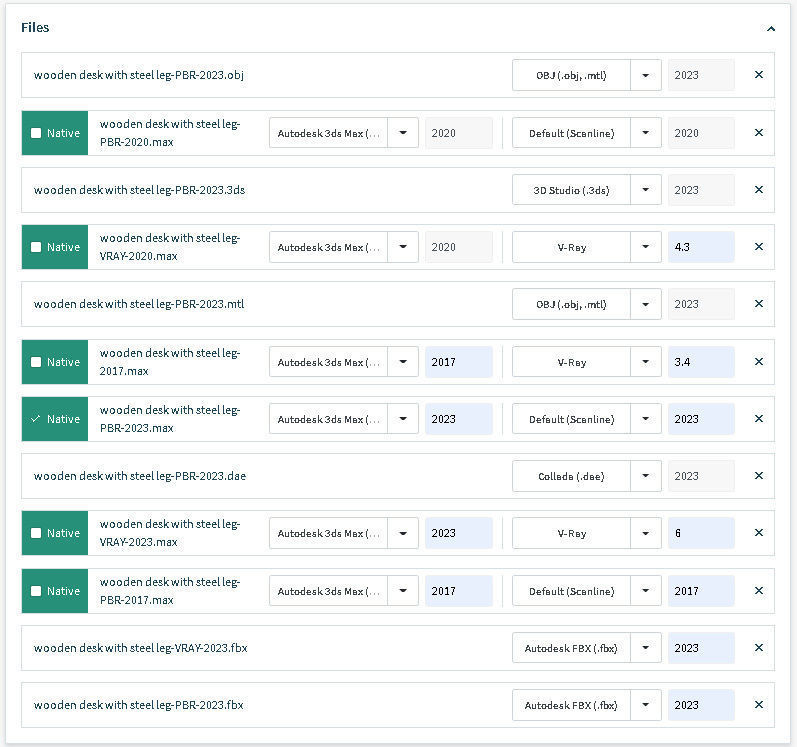The image size is (797, 747).
Task: Expand Collada (.dae) format dropdown
Action: point(646,476)
